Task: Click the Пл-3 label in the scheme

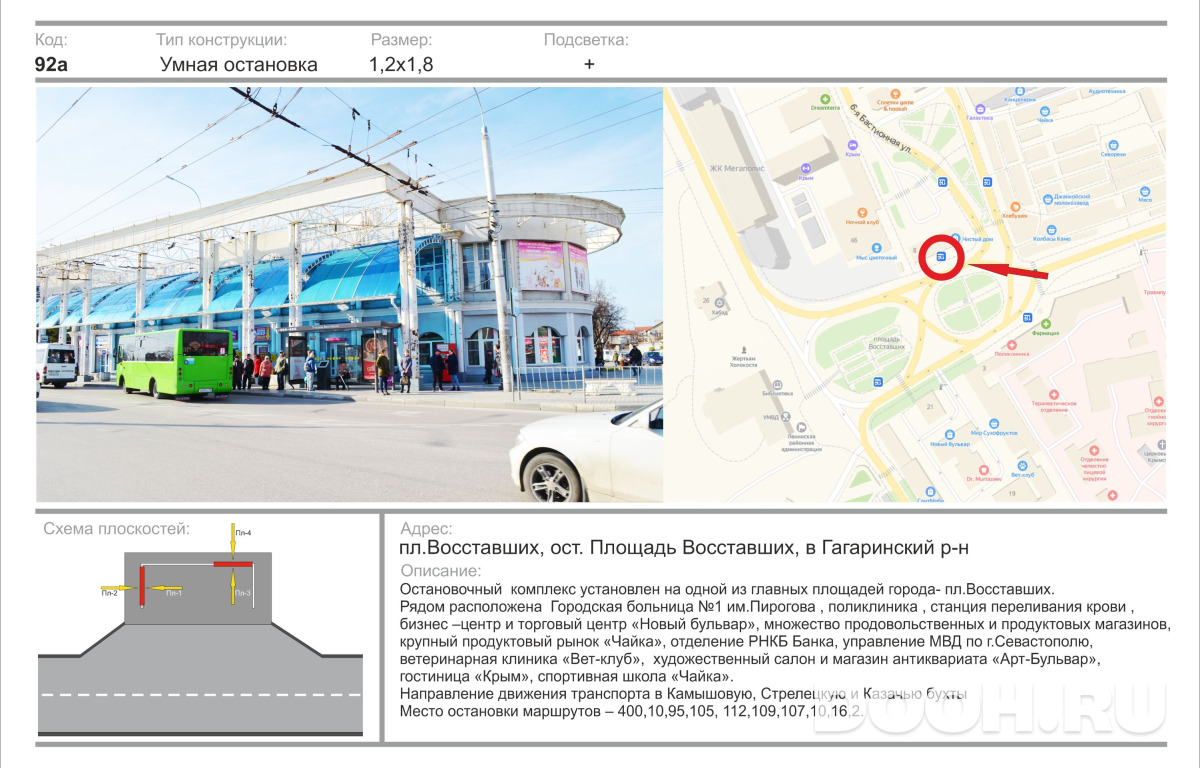Action: pos(243,594)
